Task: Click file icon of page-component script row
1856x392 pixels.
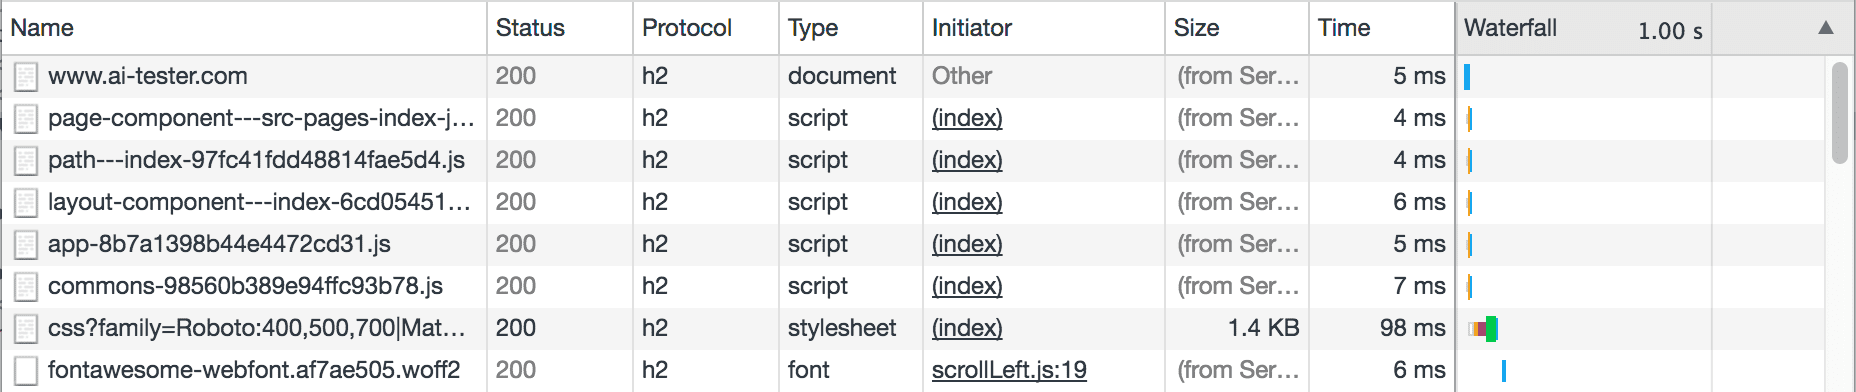Action: (x=27, y=119)
